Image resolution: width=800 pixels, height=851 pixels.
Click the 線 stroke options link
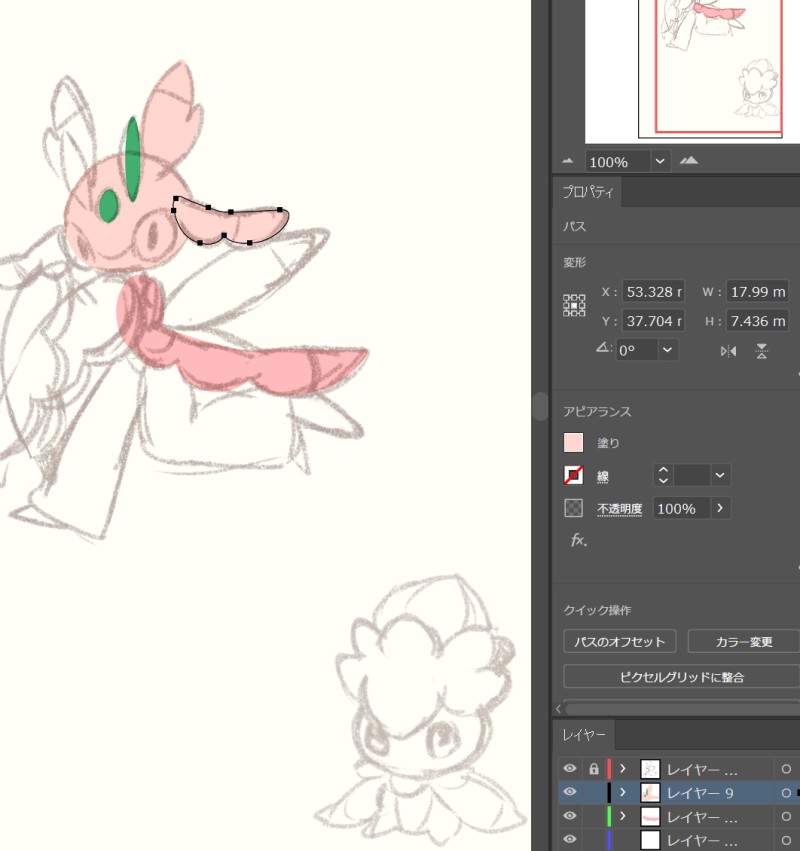click(x=602, y=476)
